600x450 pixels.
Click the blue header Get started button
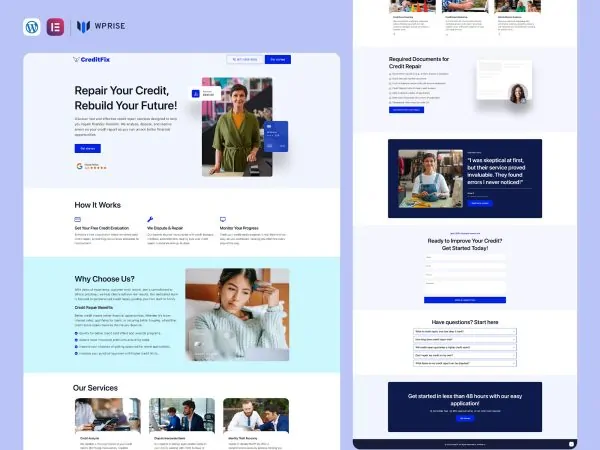(x=278, y=59)
